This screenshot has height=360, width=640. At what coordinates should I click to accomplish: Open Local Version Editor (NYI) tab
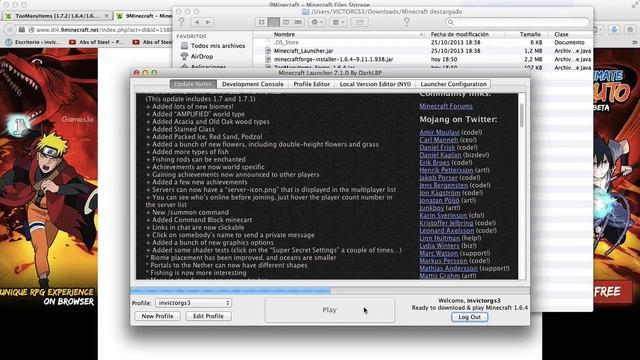(x=375, y=84)
